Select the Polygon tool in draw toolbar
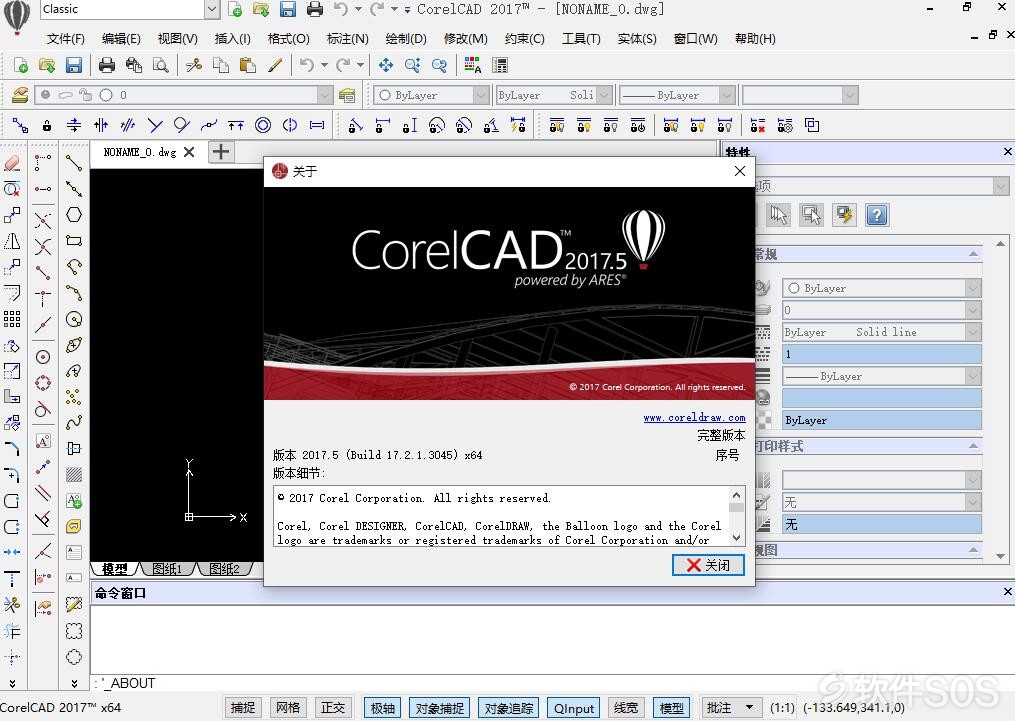Viewport: 1015px width, 721px height. coord(74,215)
